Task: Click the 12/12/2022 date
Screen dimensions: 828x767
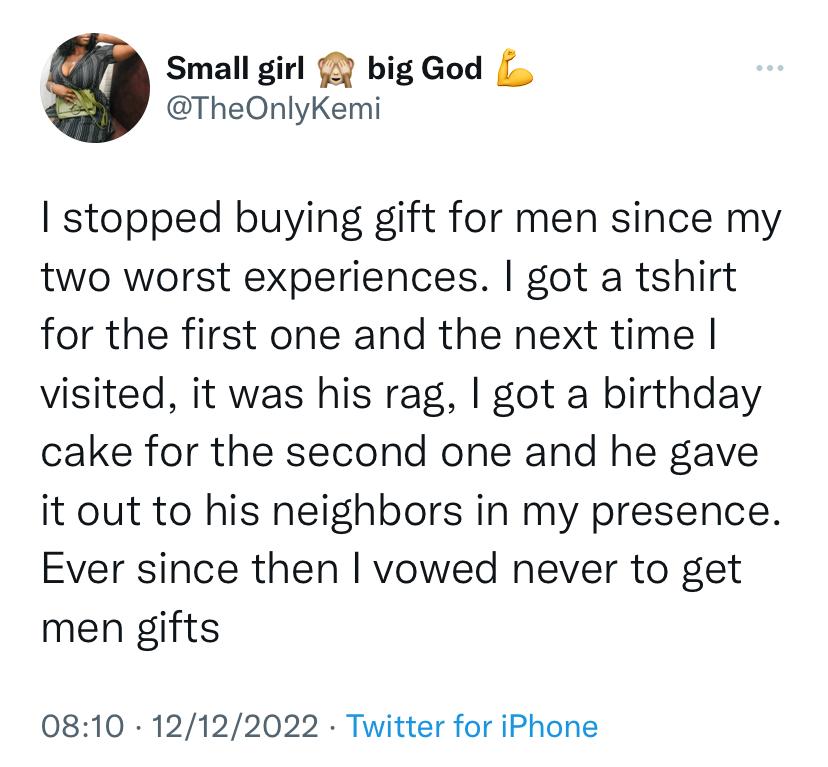Action: pos(236,726)
